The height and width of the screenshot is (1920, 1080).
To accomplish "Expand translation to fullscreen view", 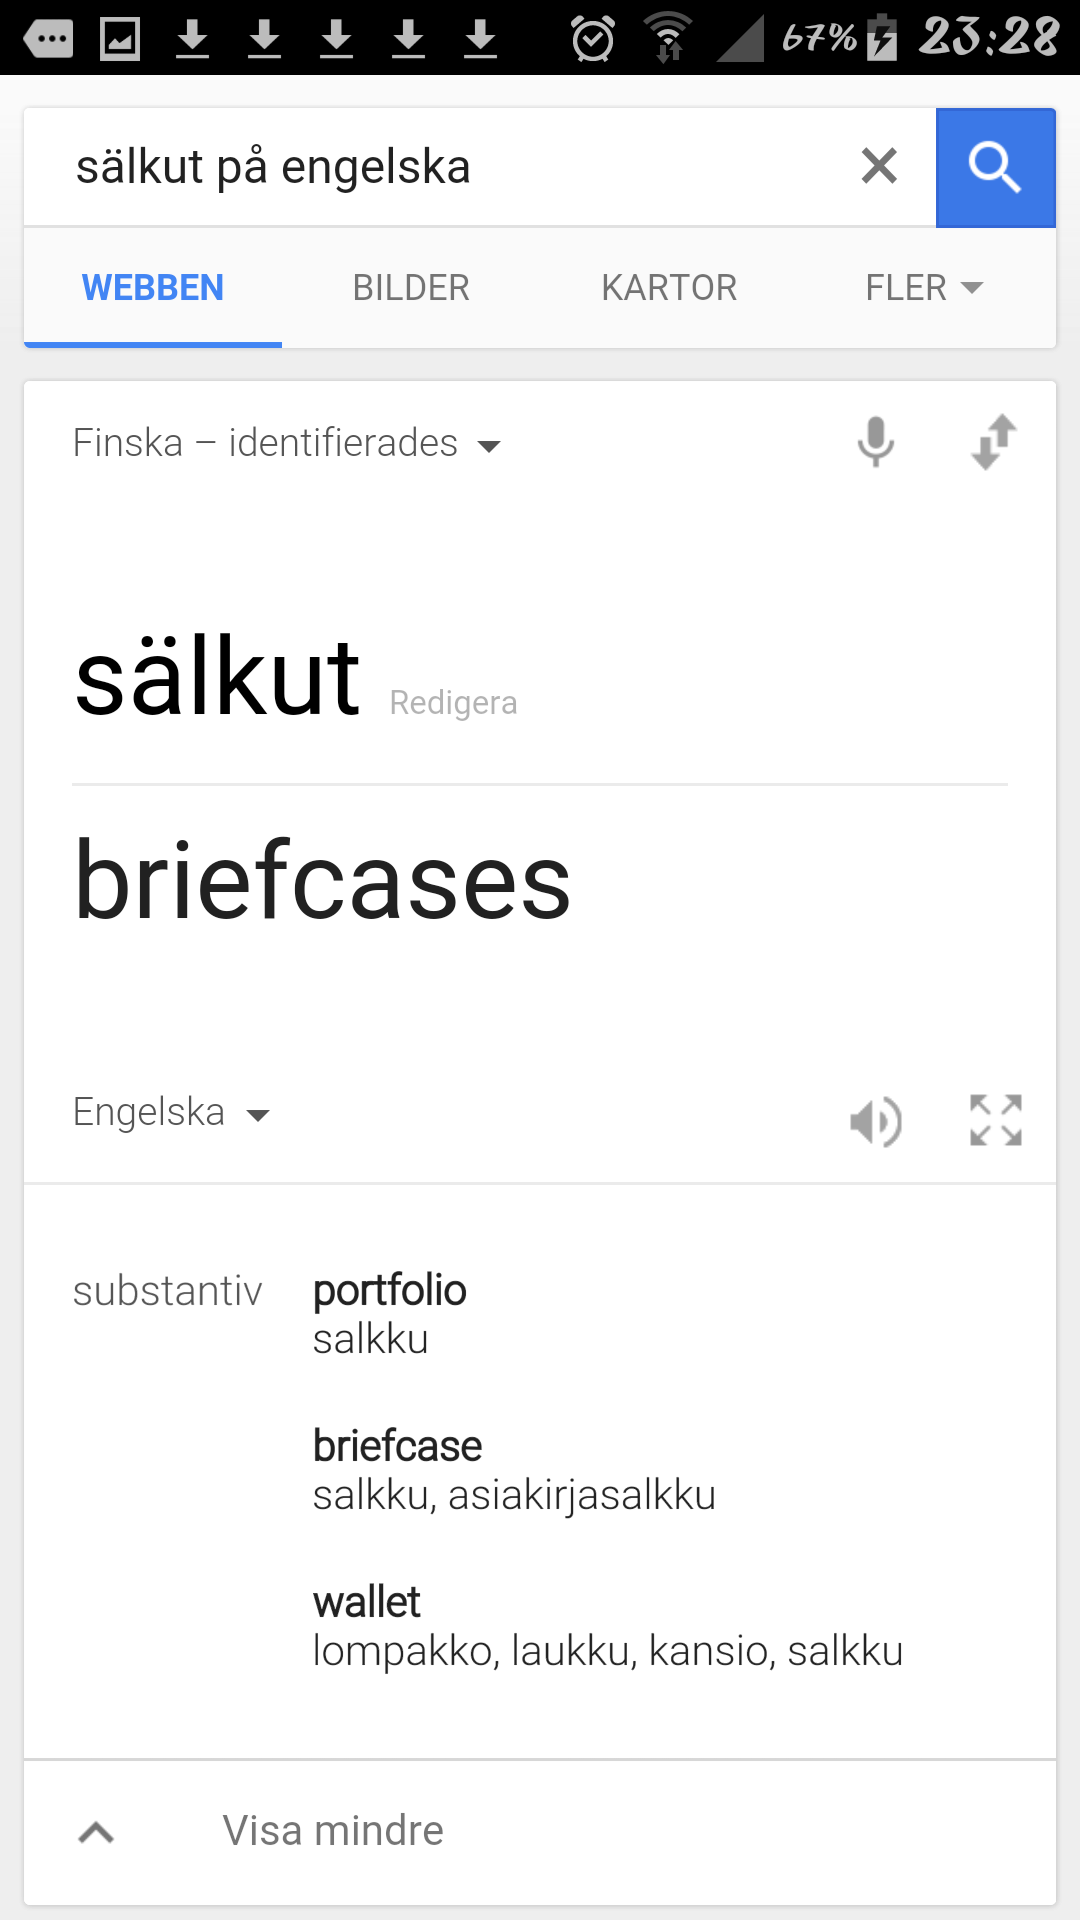I will tap(996, 1120).
